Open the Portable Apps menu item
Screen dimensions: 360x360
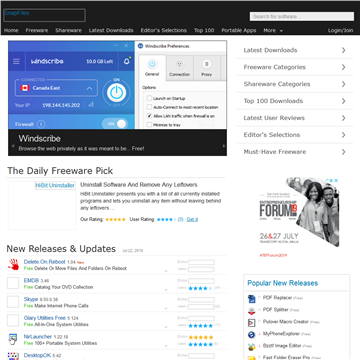pyautogui.click(x=239, y=30)
